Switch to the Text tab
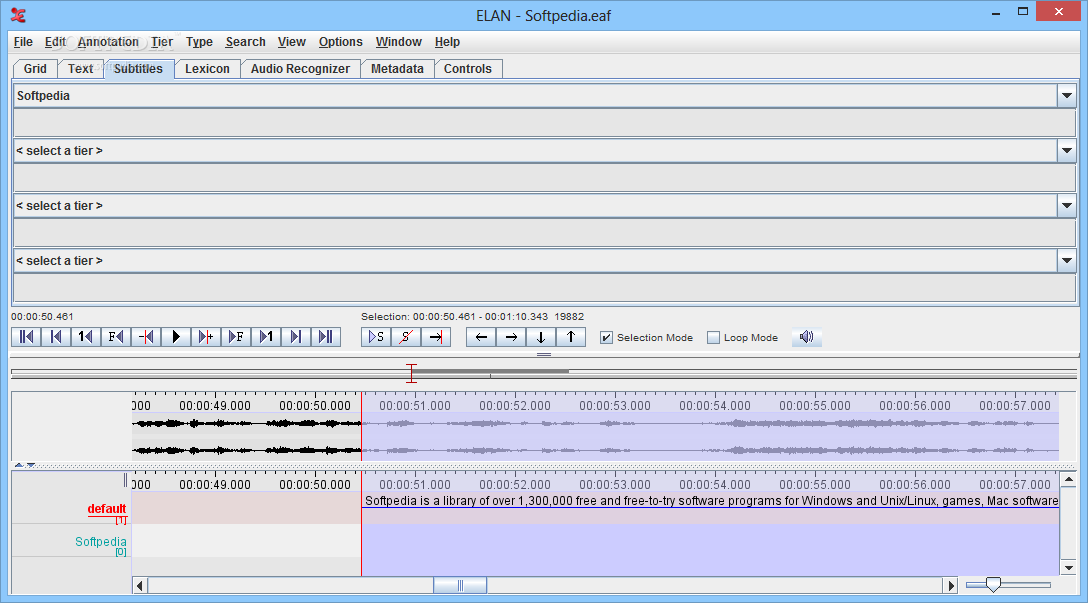Viewport: 1088px width, 603px height. point(80,69)
